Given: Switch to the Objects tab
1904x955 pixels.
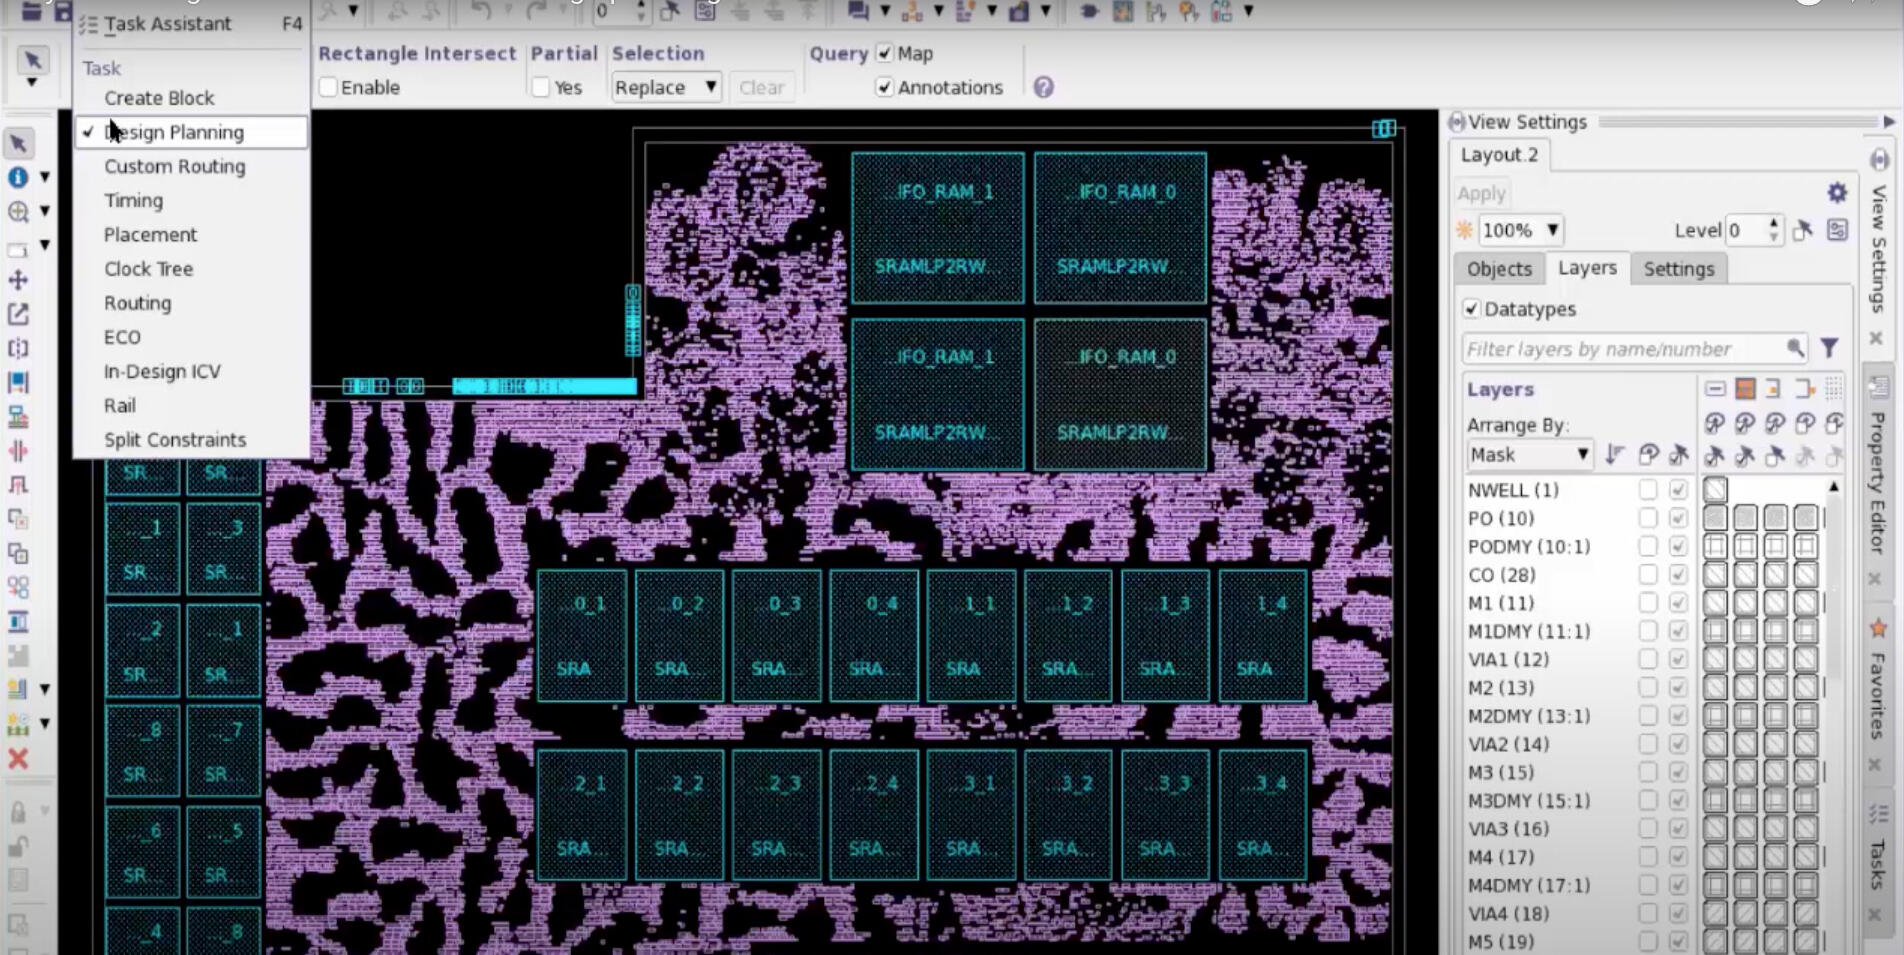Looking at the screenshot, I should [1498, 269].
